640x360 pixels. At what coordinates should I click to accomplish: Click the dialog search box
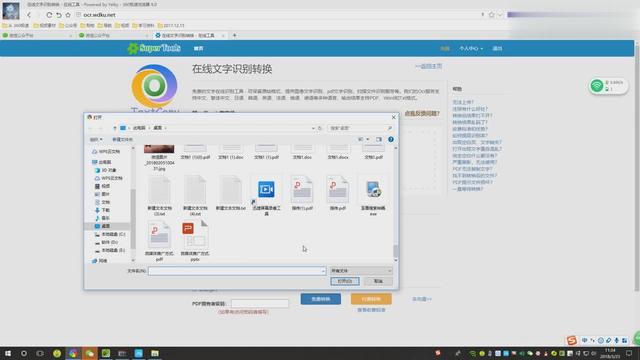coord(360,128)
